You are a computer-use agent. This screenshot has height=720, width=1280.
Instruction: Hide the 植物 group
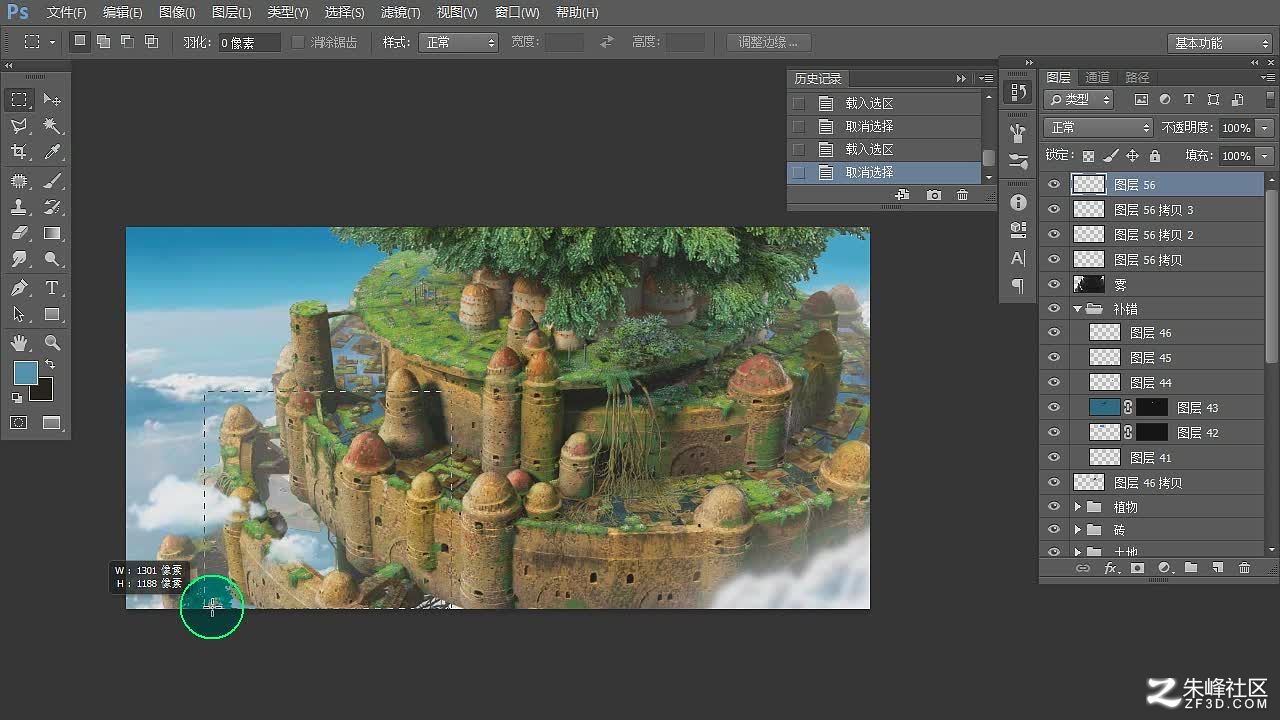[1053, 507]
